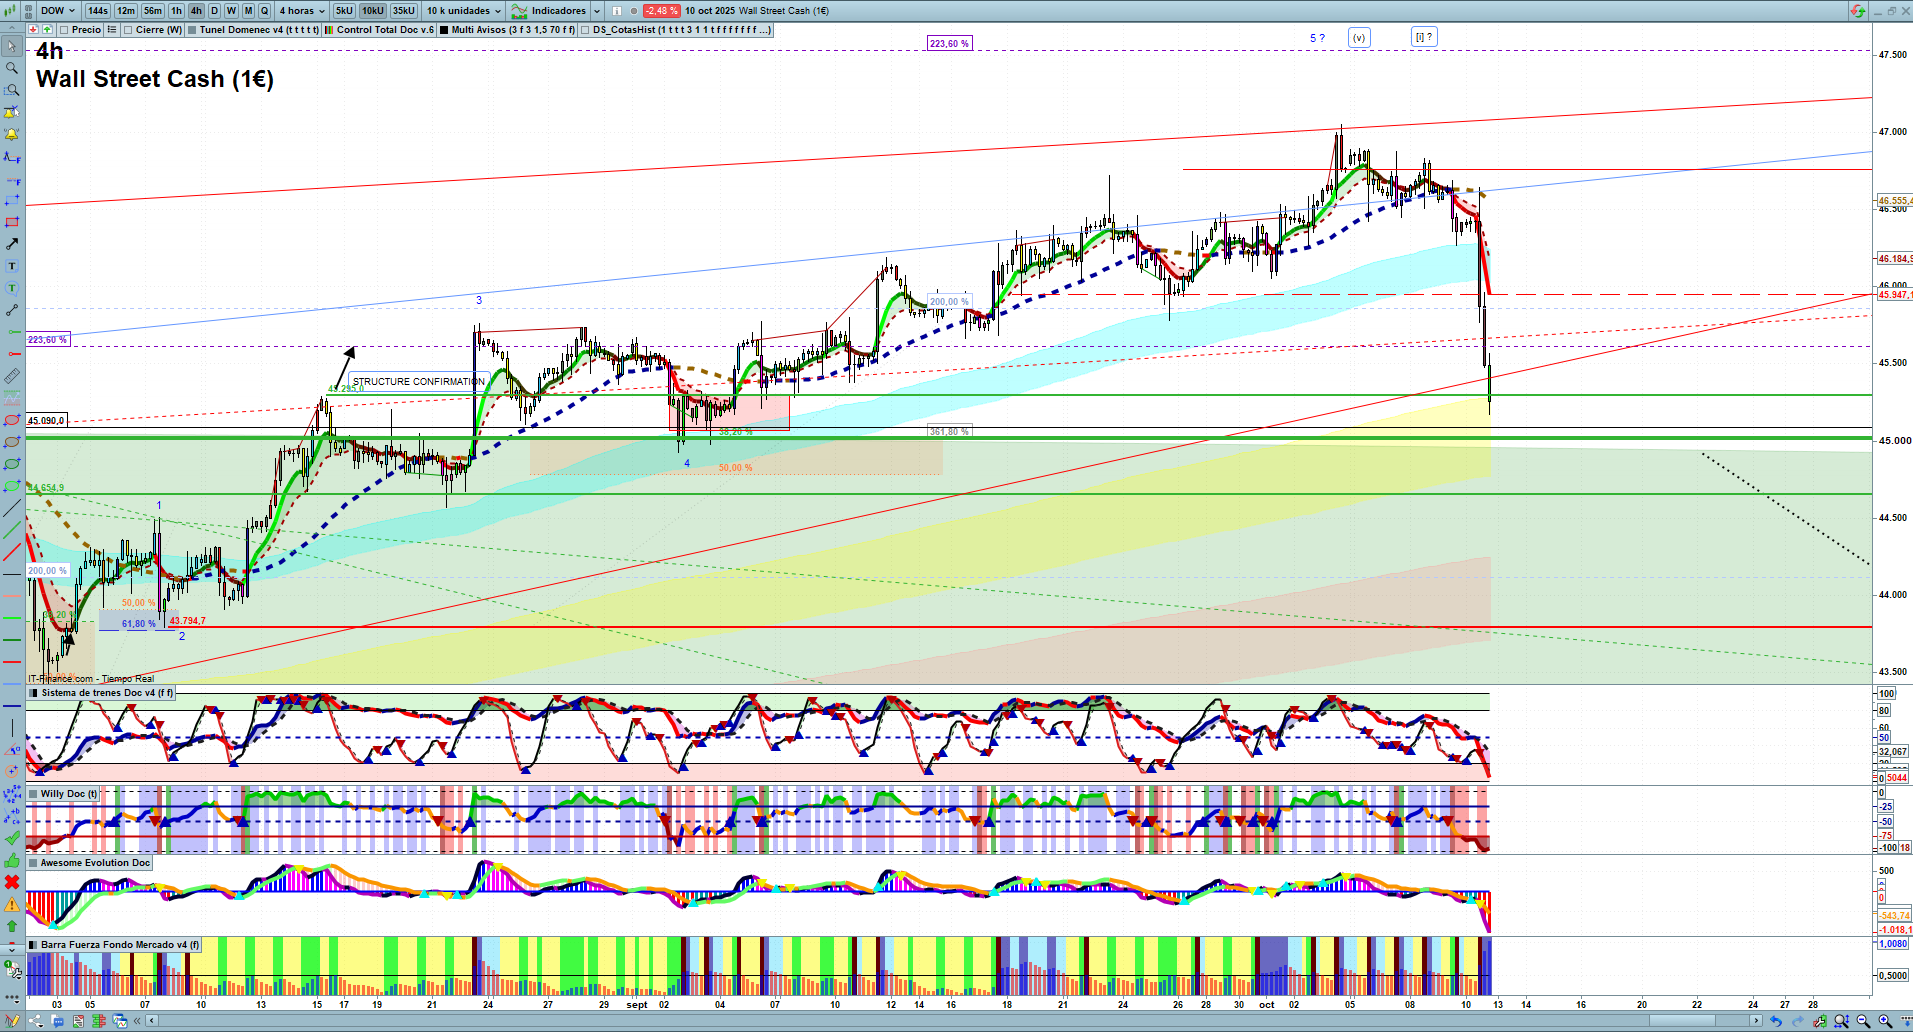
Task: Click the -2,48 % change badge
Action: tap(661, 11)
